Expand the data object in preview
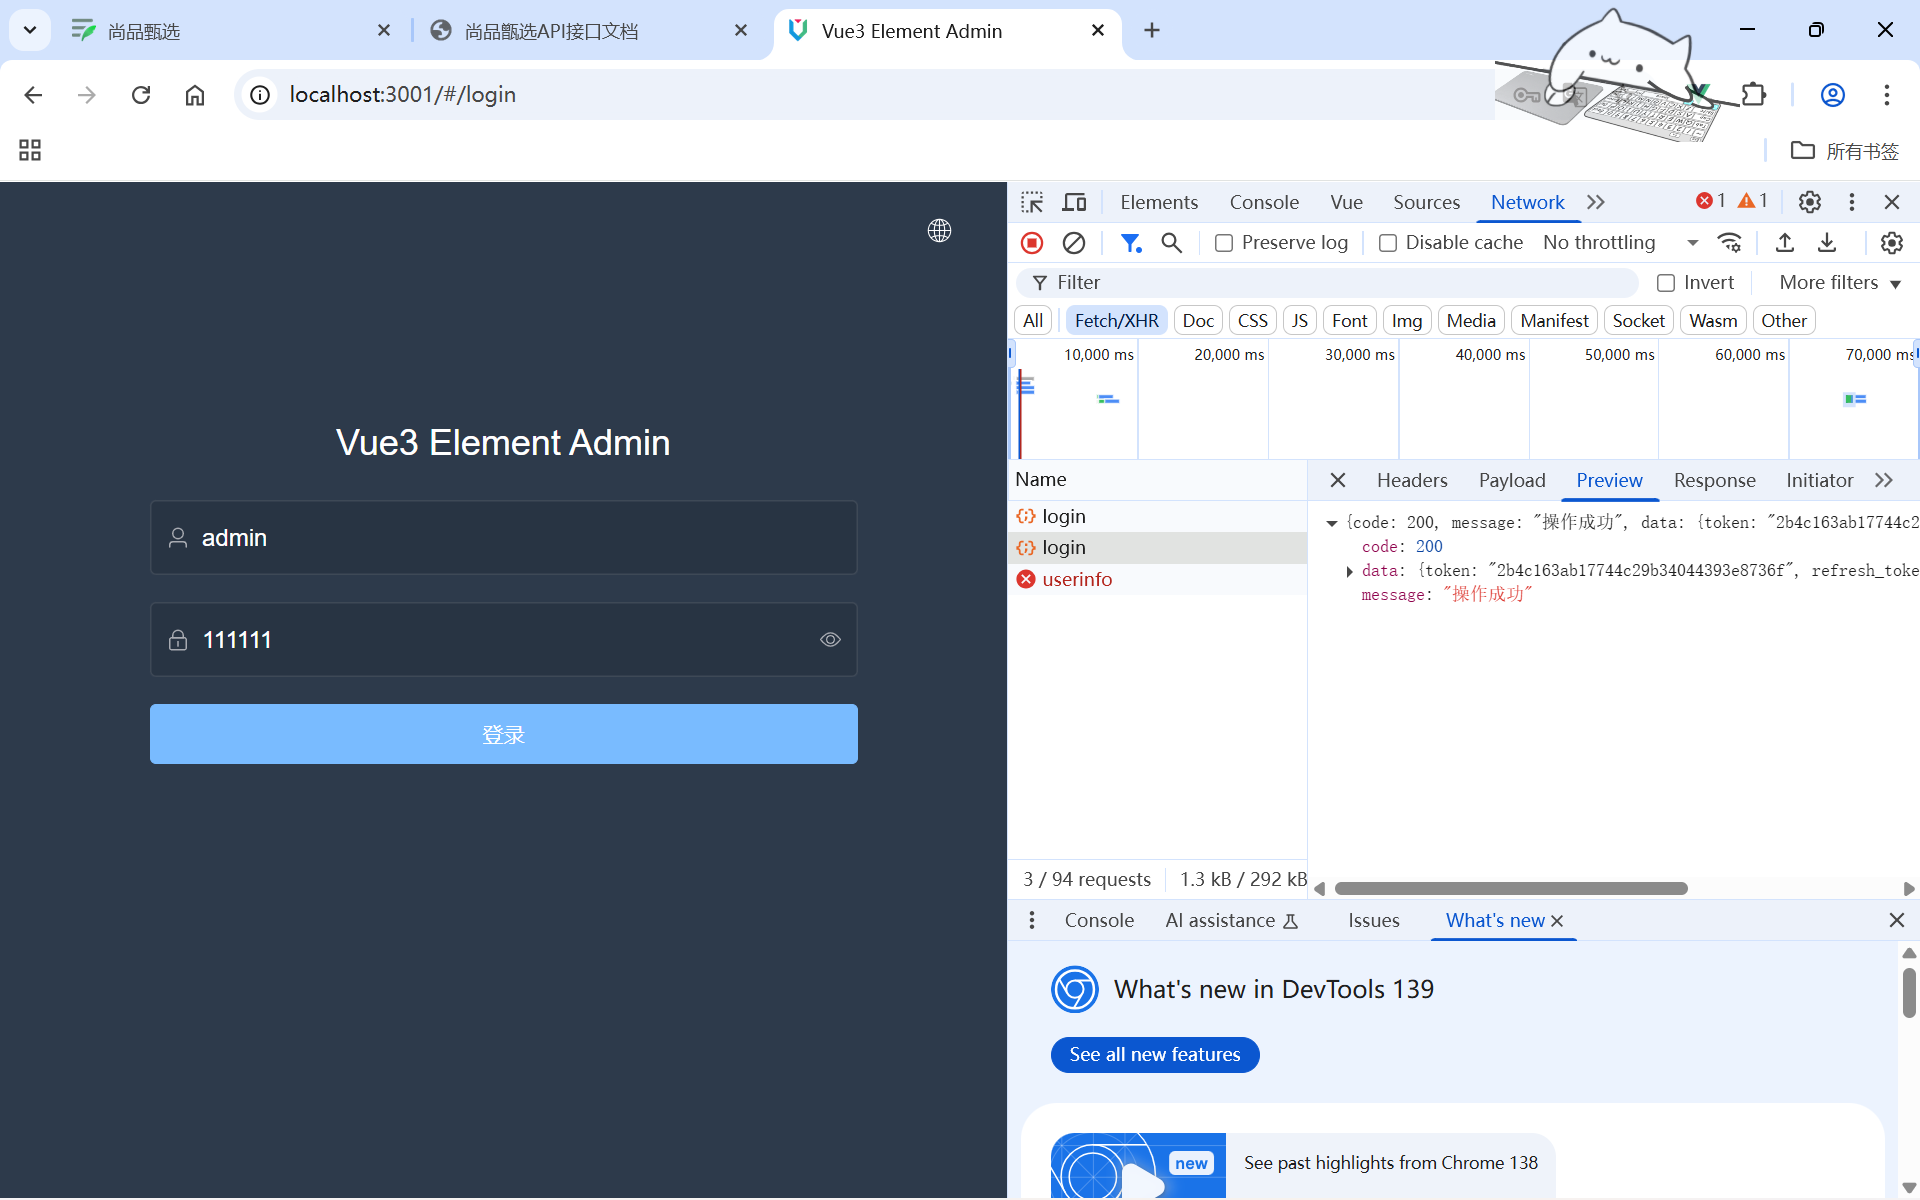Viewport: 1920px width, 1200px height. click(1349, 571)
